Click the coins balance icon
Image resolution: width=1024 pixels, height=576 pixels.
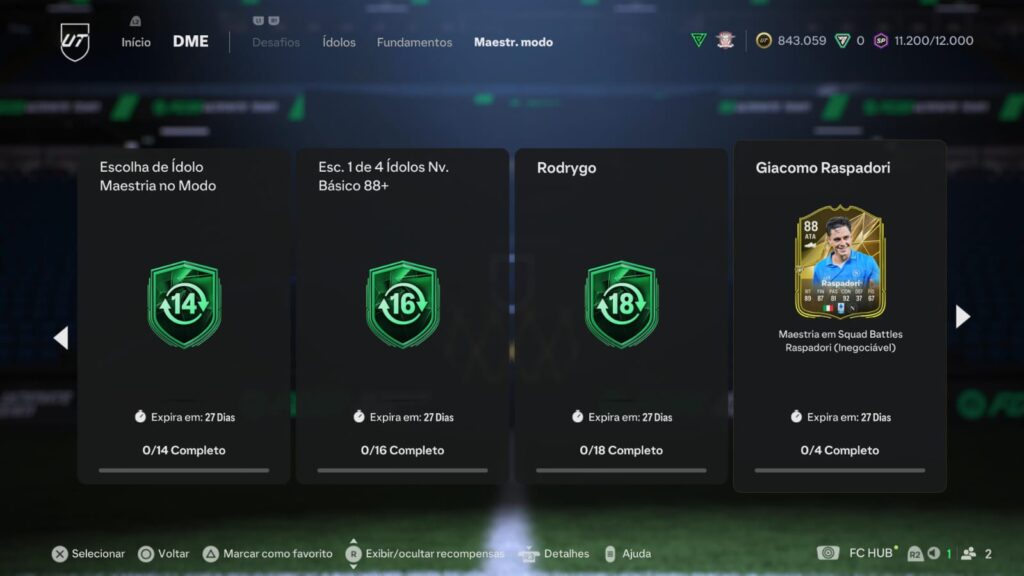pyautogui.click(x=763, y=40)
